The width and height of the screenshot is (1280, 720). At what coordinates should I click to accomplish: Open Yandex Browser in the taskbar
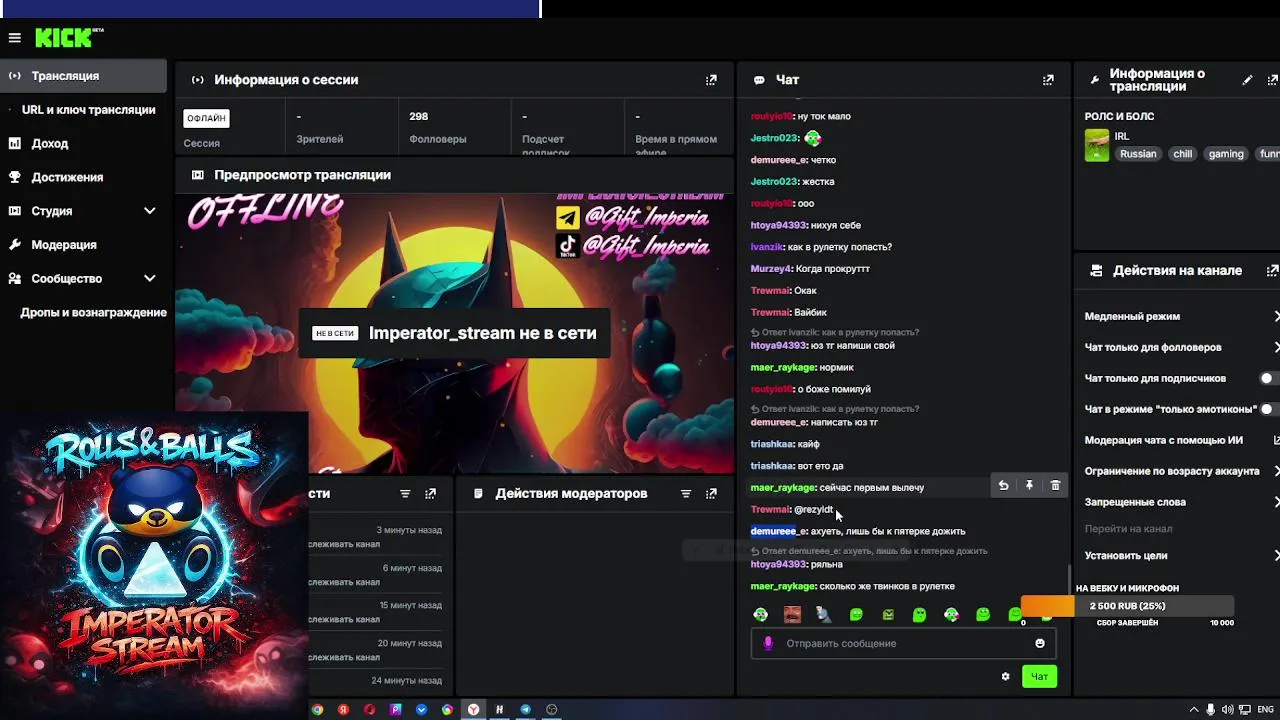pos(473,710)
